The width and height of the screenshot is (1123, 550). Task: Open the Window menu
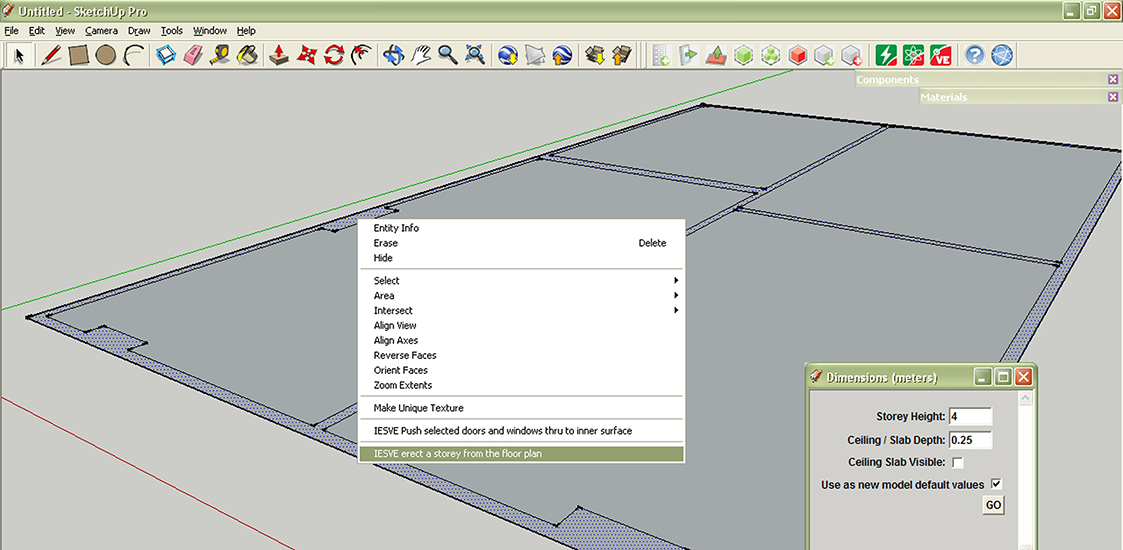[x=210, y=31]
